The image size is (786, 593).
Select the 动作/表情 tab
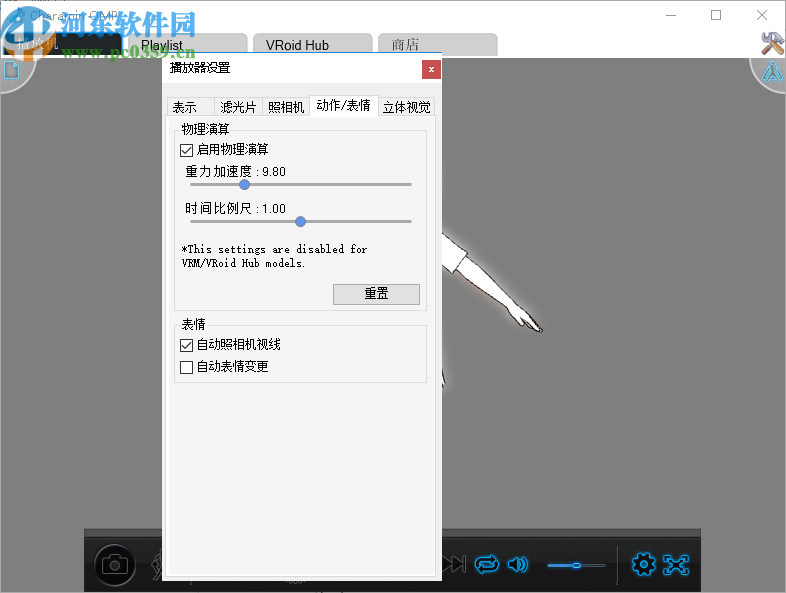click(x=343, y=105)
